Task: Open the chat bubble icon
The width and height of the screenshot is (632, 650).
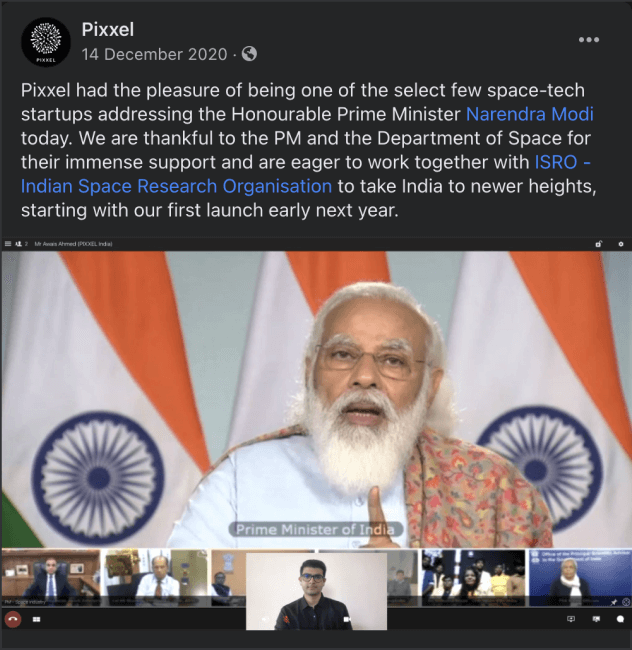Action: click(620, 619)
